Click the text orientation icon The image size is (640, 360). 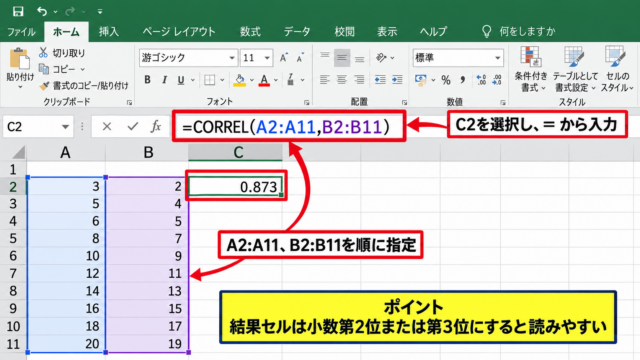tap(381, 58)
